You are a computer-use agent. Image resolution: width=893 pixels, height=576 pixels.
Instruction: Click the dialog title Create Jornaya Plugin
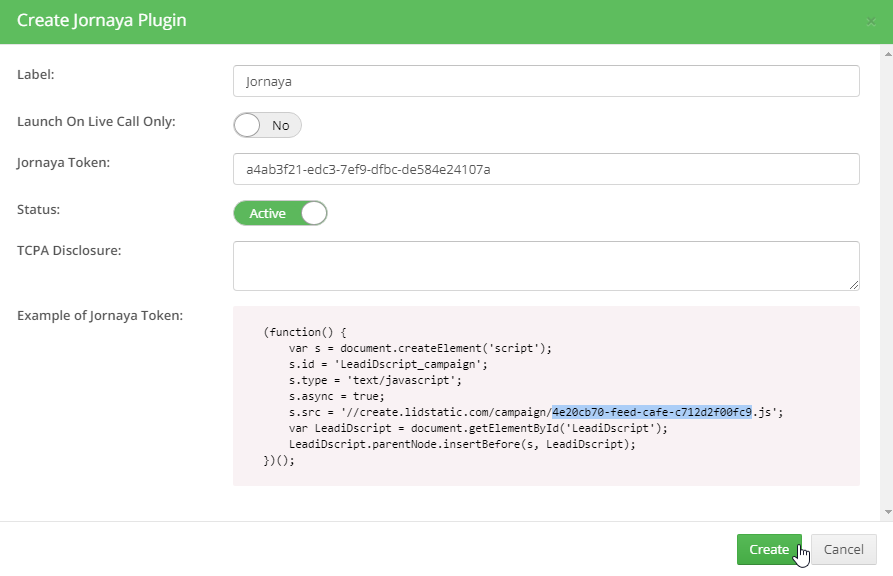[x=101, y=20]
